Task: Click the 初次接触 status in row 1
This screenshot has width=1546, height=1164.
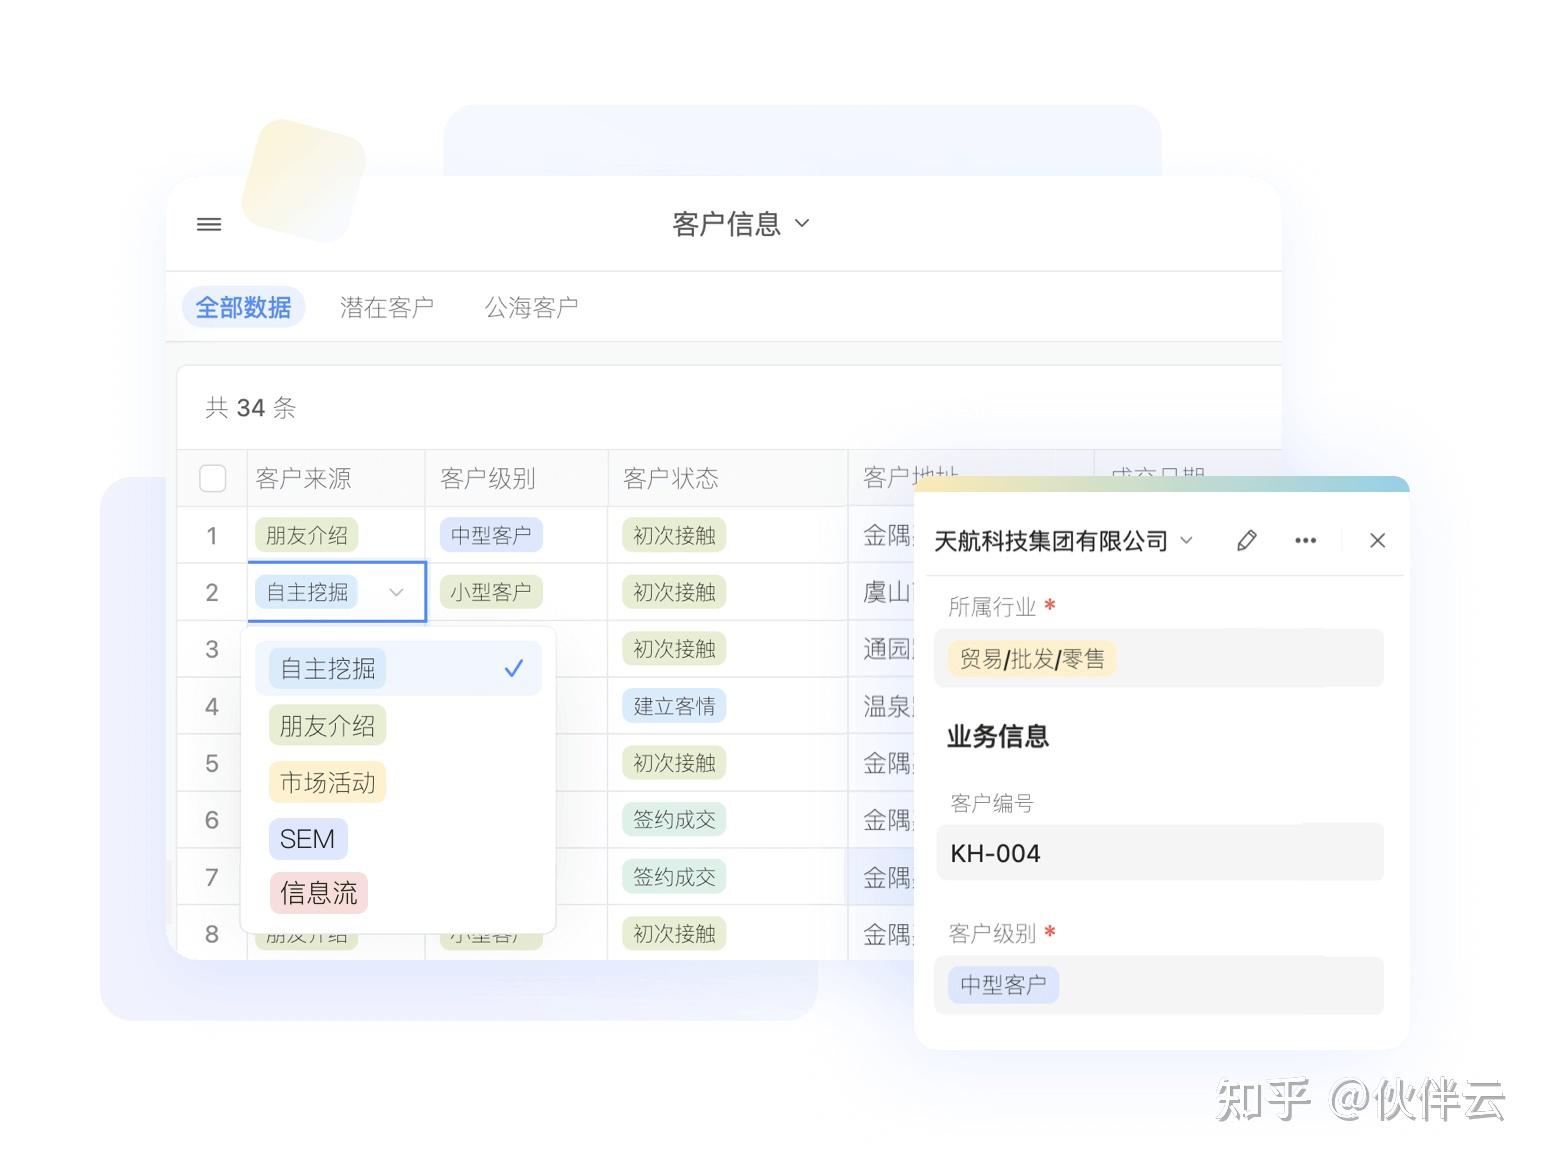Action: [674, 535]
